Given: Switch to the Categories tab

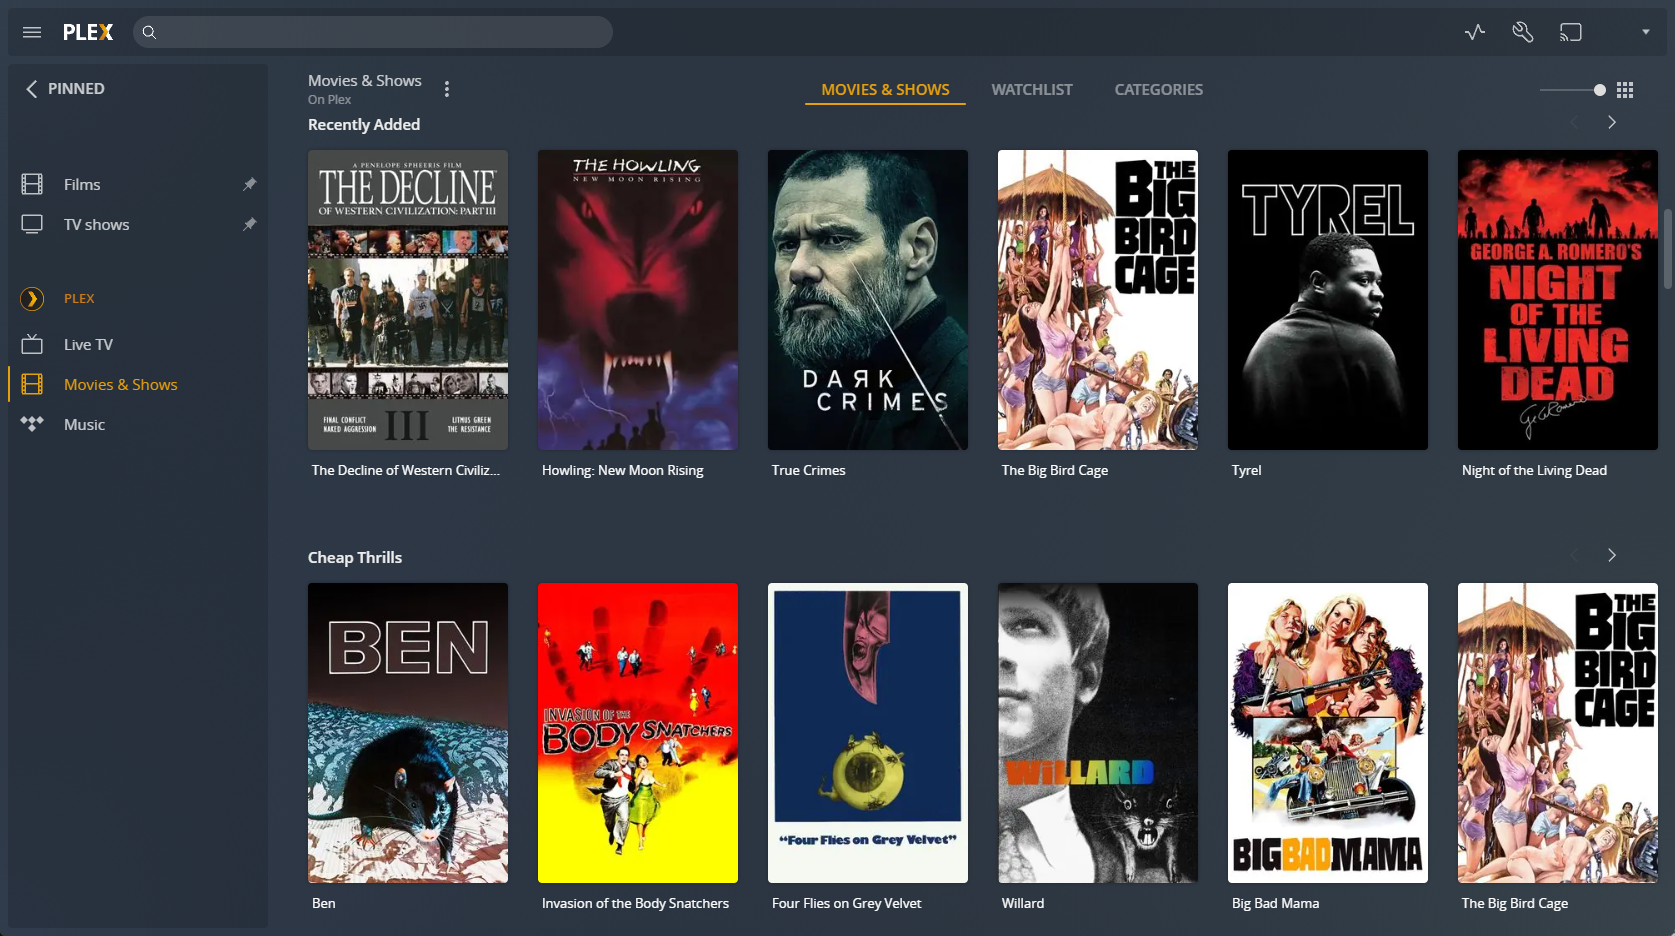Looking at the screenshot, I should (1158, 89).
